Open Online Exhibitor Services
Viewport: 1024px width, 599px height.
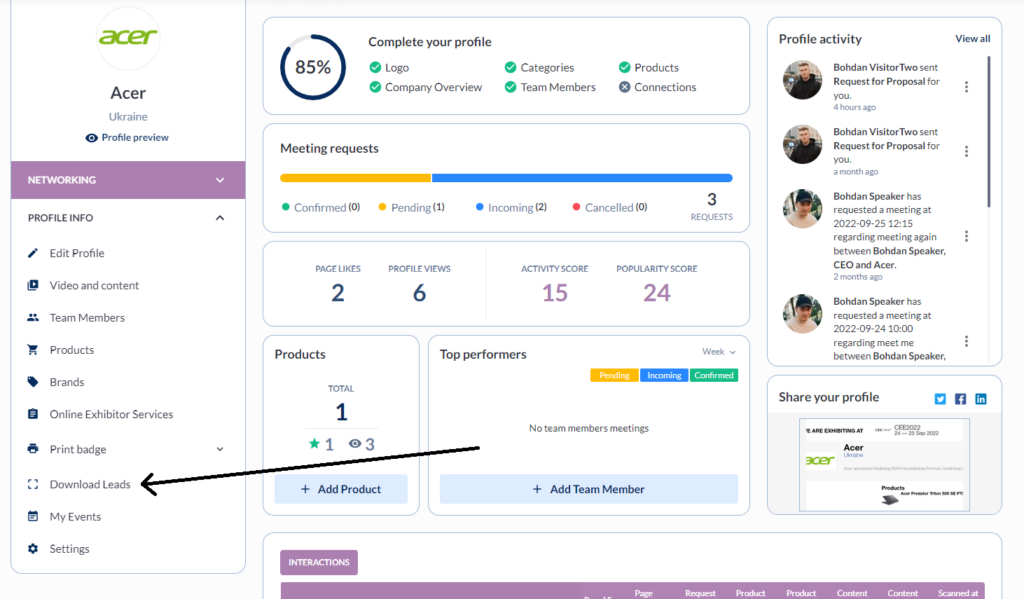coord(111,414)
